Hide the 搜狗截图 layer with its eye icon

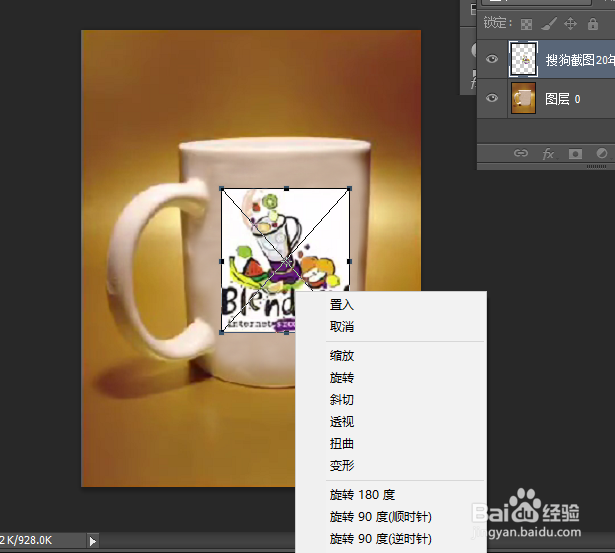[492, 59]
